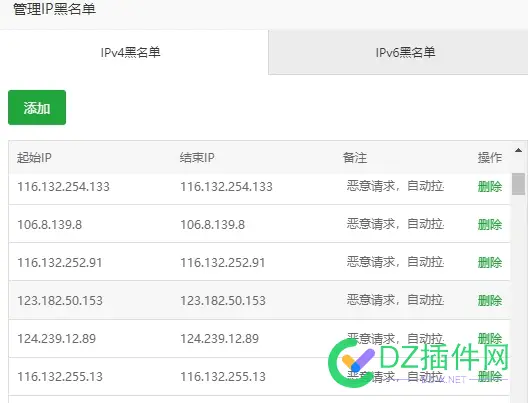Switch to the IPv4黑名单 tab

(134, 53)
